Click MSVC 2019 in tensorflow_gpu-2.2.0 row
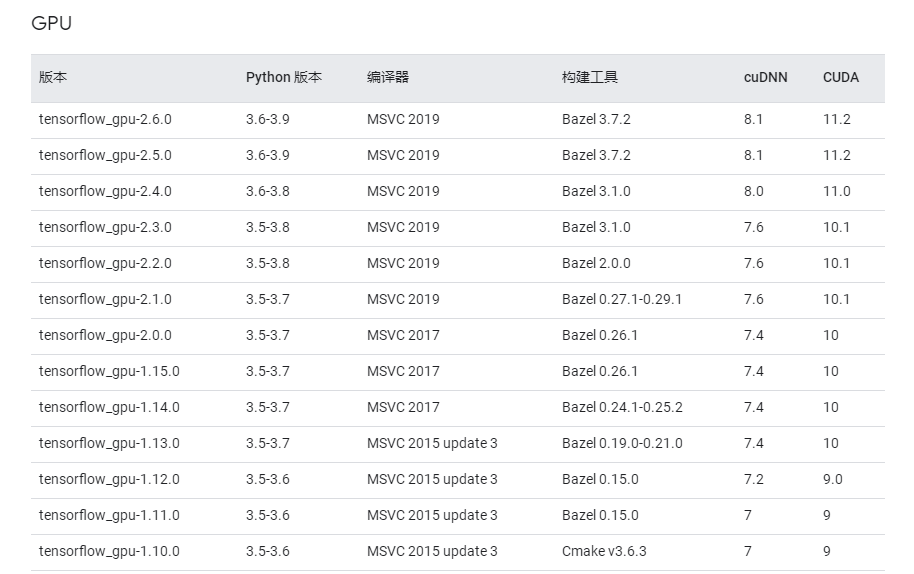914x574 pixels. coord(403,263)
